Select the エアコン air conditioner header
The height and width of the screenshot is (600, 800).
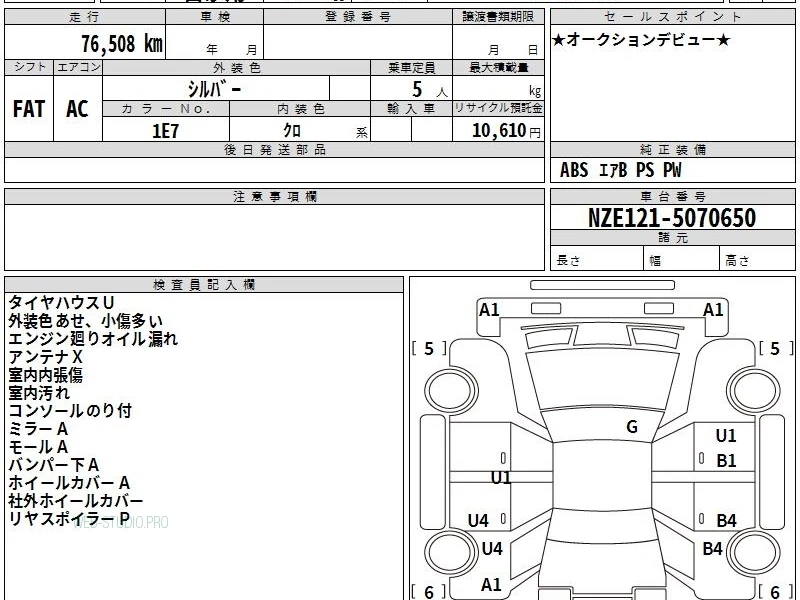[x=78, y=68]
